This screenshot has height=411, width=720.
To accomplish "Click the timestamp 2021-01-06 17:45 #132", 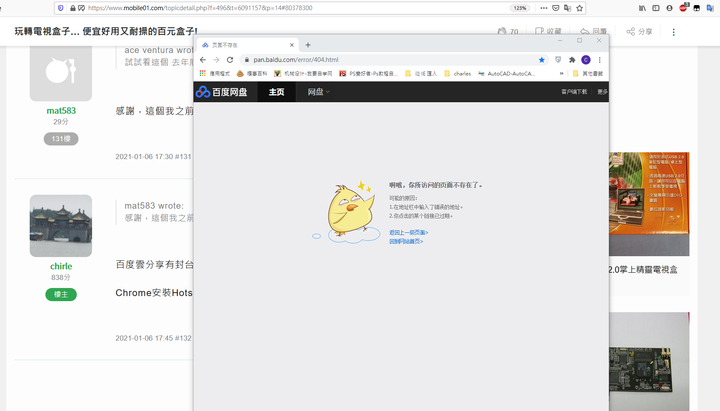I will [x=153, y=338].
